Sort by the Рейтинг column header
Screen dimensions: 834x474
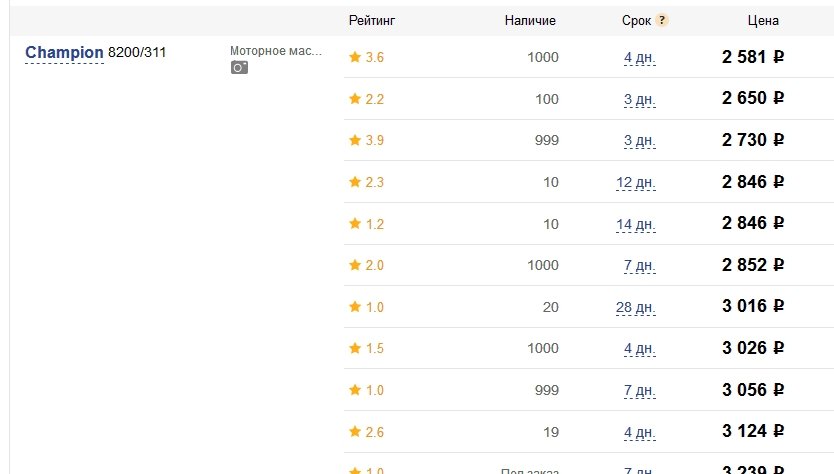click(x=372, y=20)
